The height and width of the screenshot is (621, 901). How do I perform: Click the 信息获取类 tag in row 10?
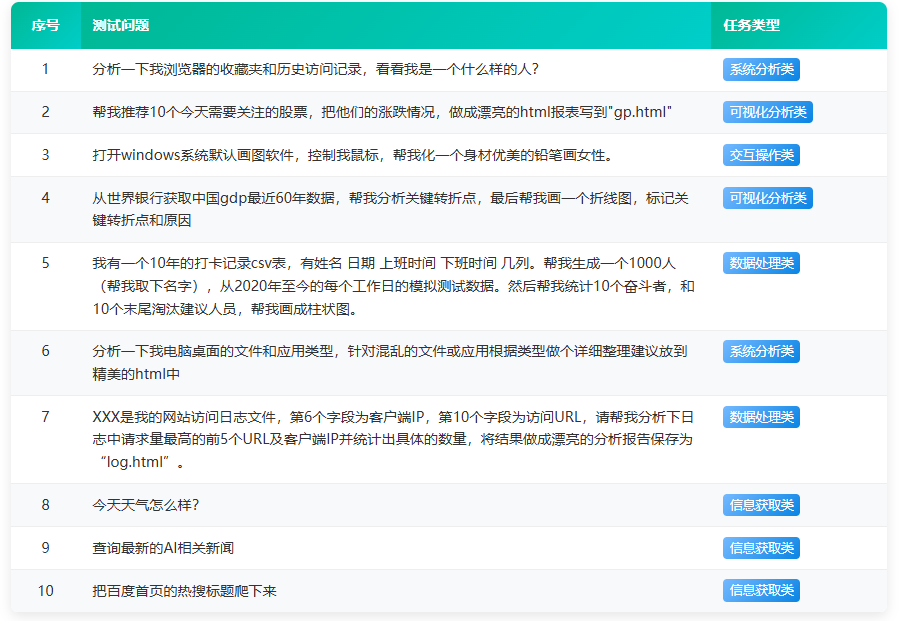pos(761,591)
